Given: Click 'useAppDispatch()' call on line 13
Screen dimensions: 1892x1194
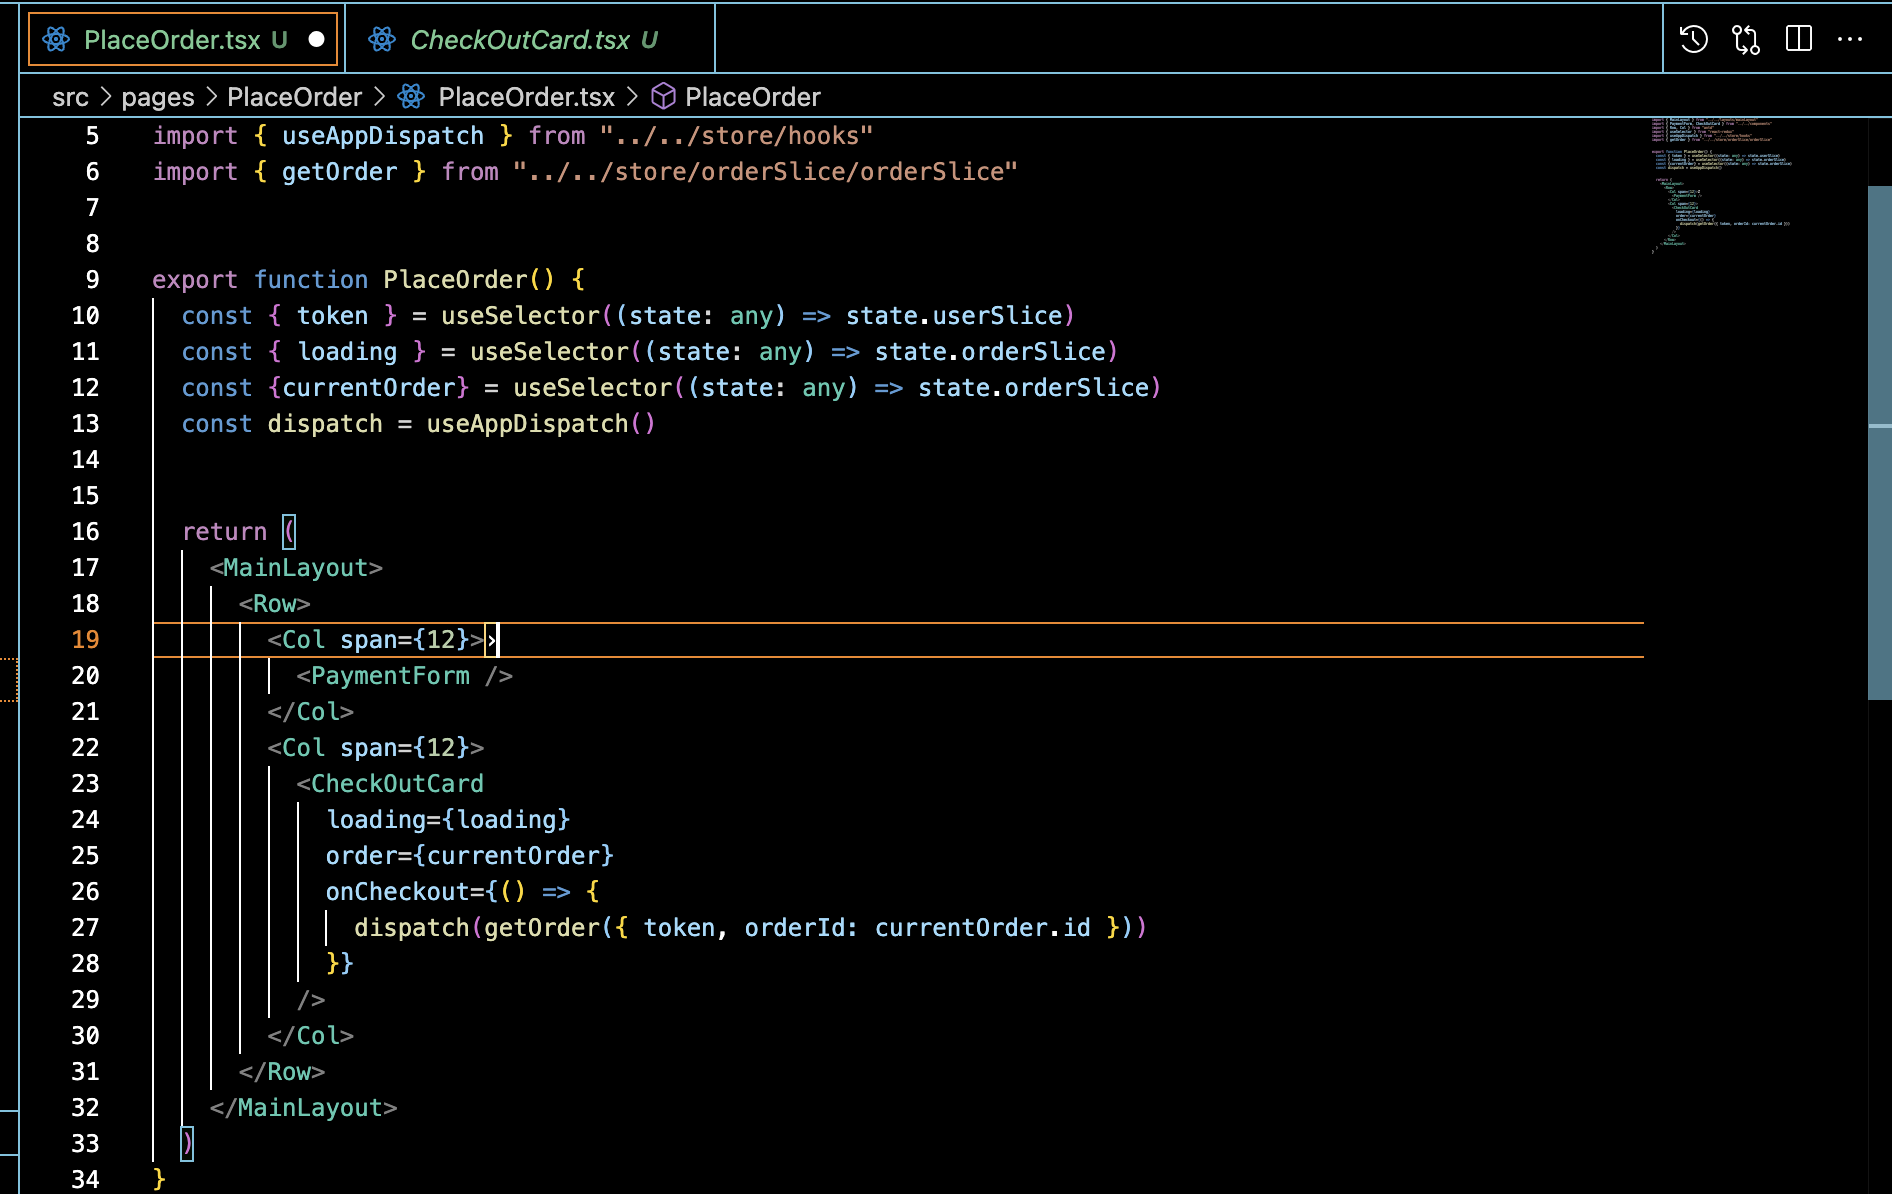Looking at the screenshot, I should tap(540, 424).
